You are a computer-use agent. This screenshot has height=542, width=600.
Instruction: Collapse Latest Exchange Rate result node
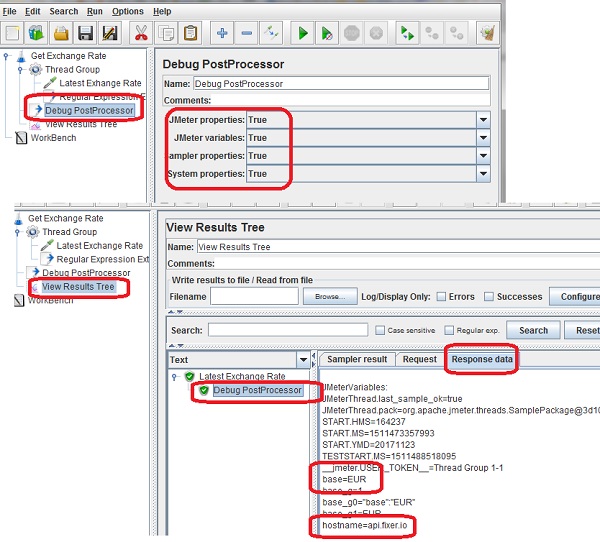174,377
